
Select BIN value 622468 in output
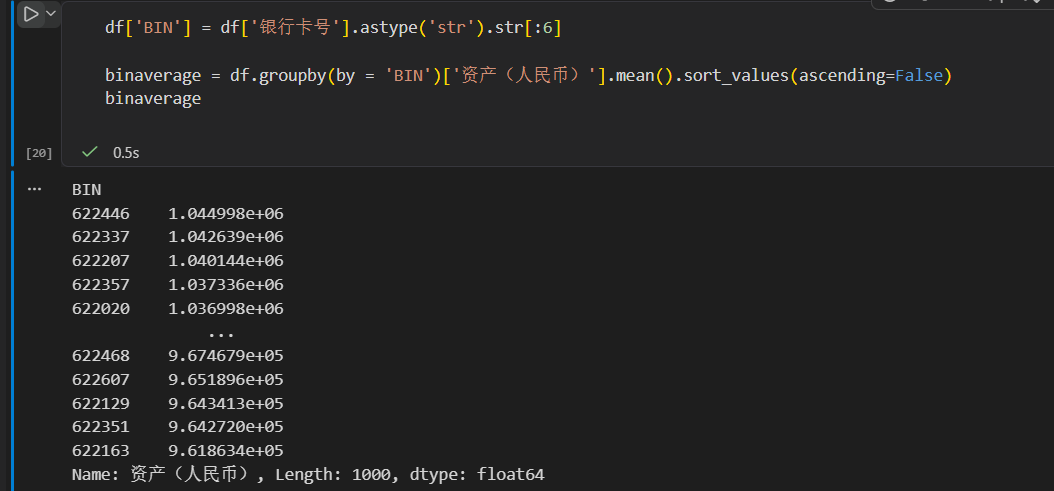101,356
